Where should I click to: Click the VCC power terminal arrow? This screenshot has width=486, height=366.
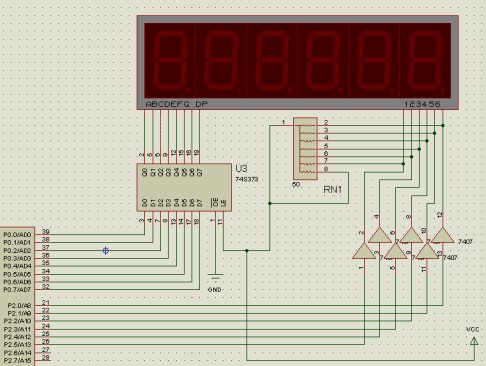(x=474, y=341)
